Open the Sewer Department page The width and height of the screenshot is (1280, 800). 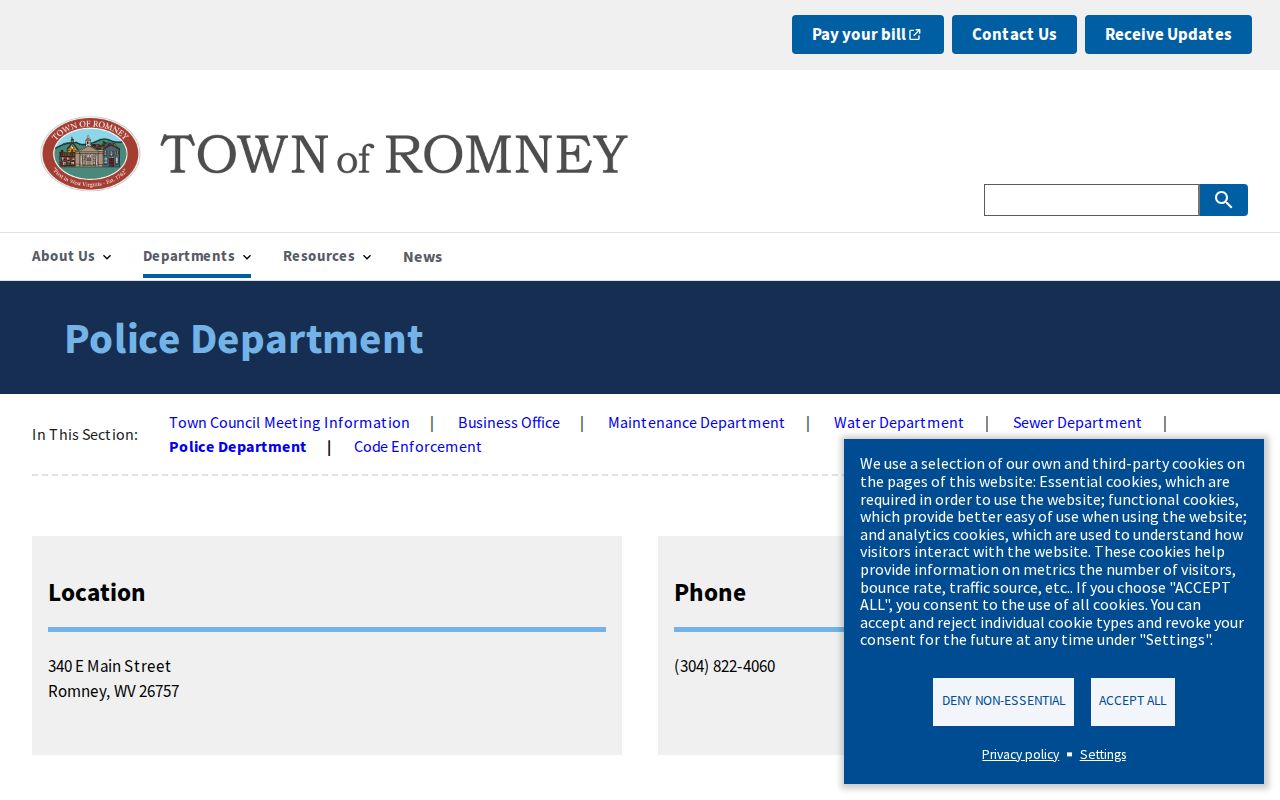(x=1077, y=422)
